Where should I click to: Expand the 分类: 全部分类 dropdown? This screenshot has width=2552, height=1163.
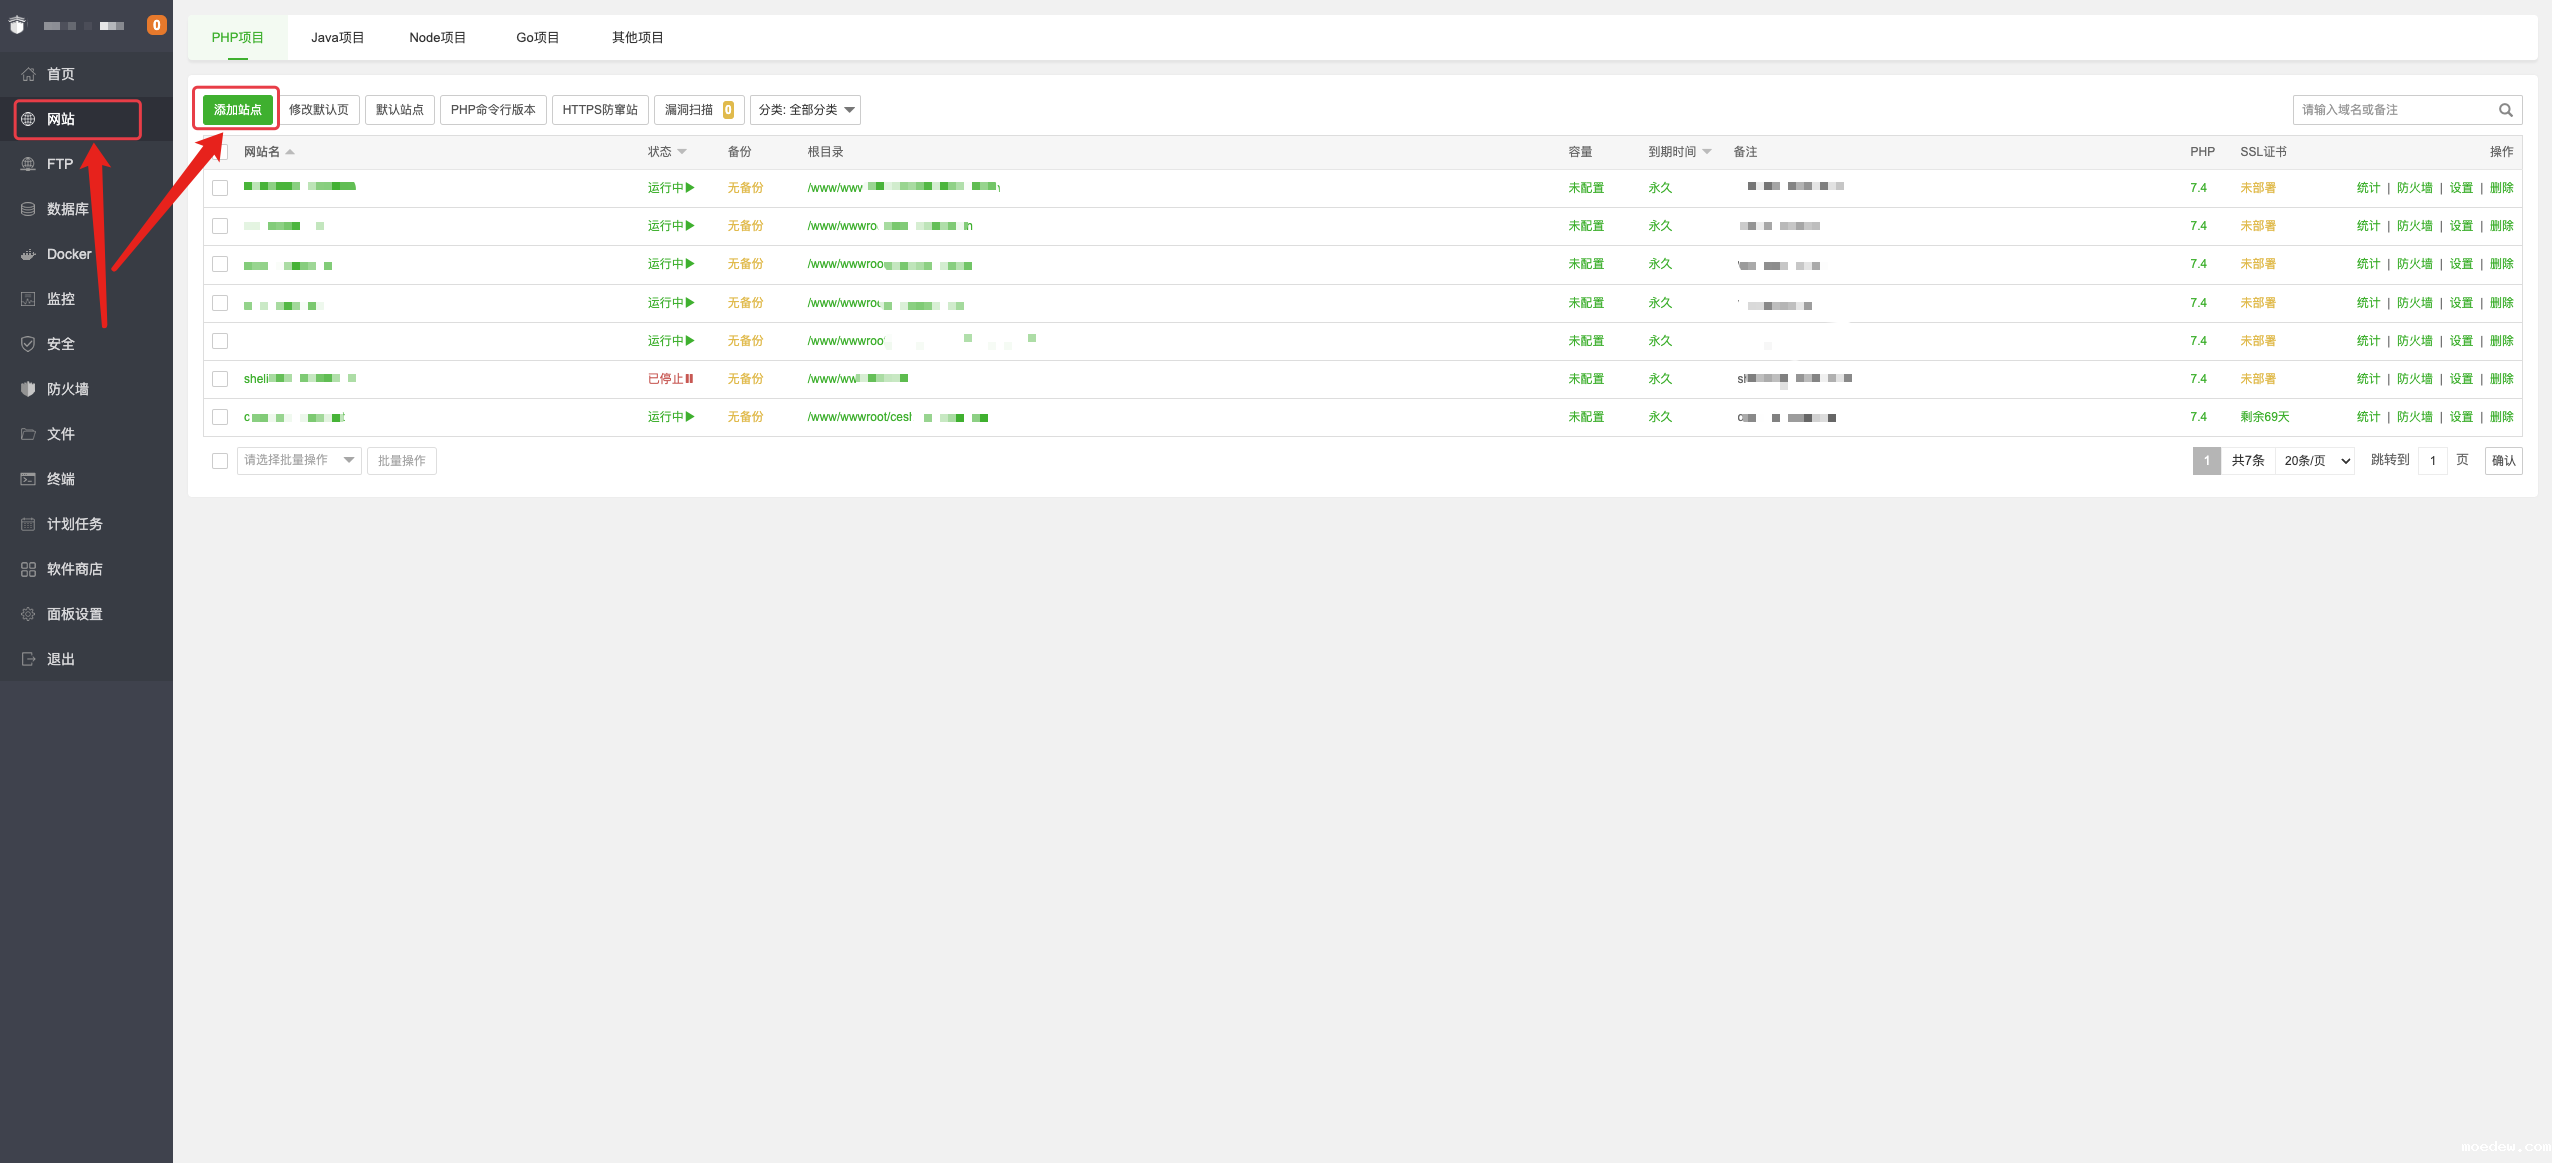805,110
